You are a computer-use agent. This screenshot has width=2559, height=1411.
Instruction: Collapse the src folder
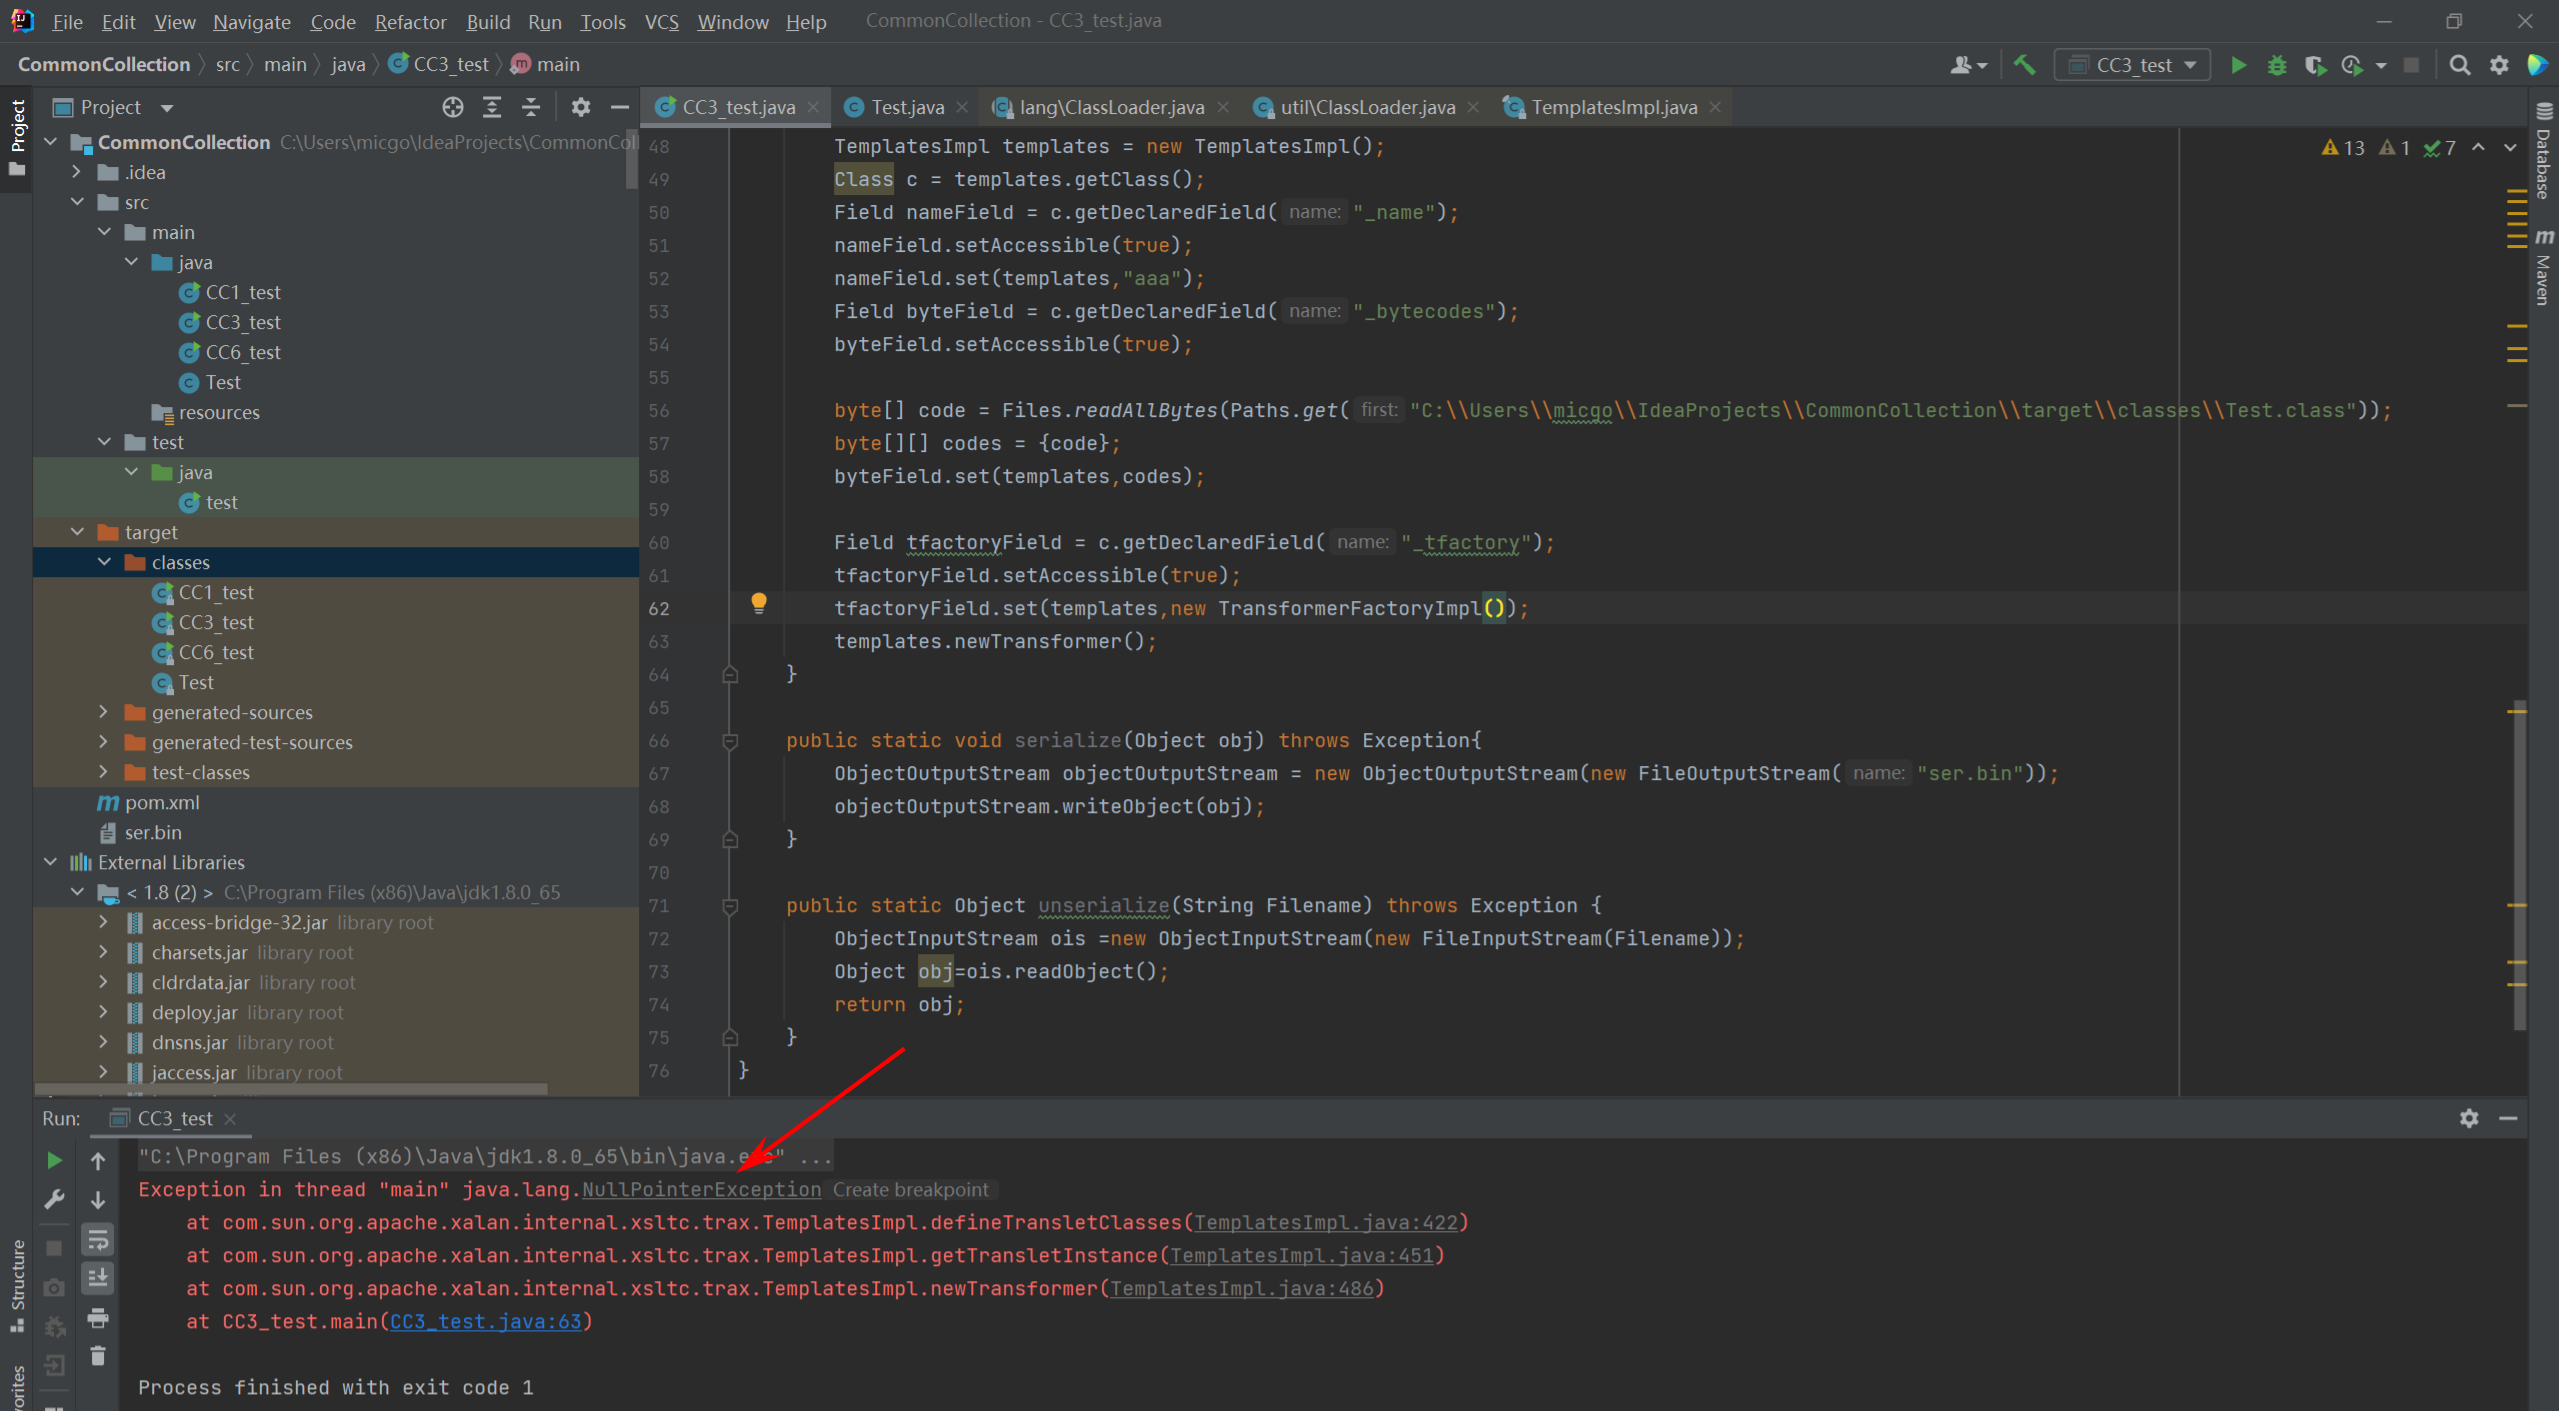pos(77,202)
